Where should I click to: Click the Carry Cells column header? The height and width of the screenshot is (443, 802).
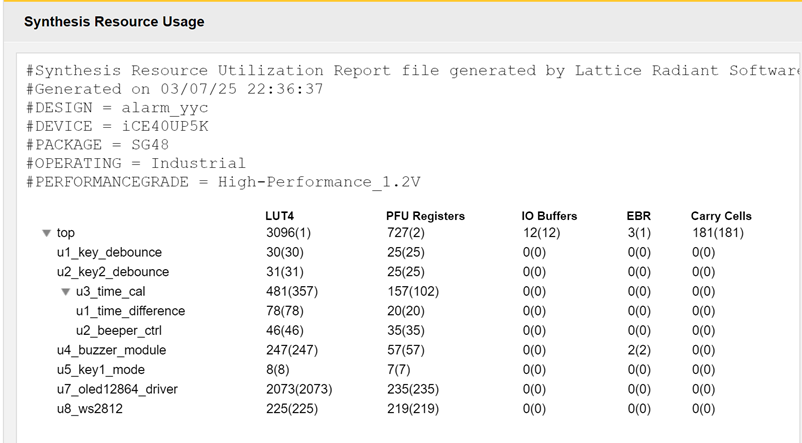point(721,216)
